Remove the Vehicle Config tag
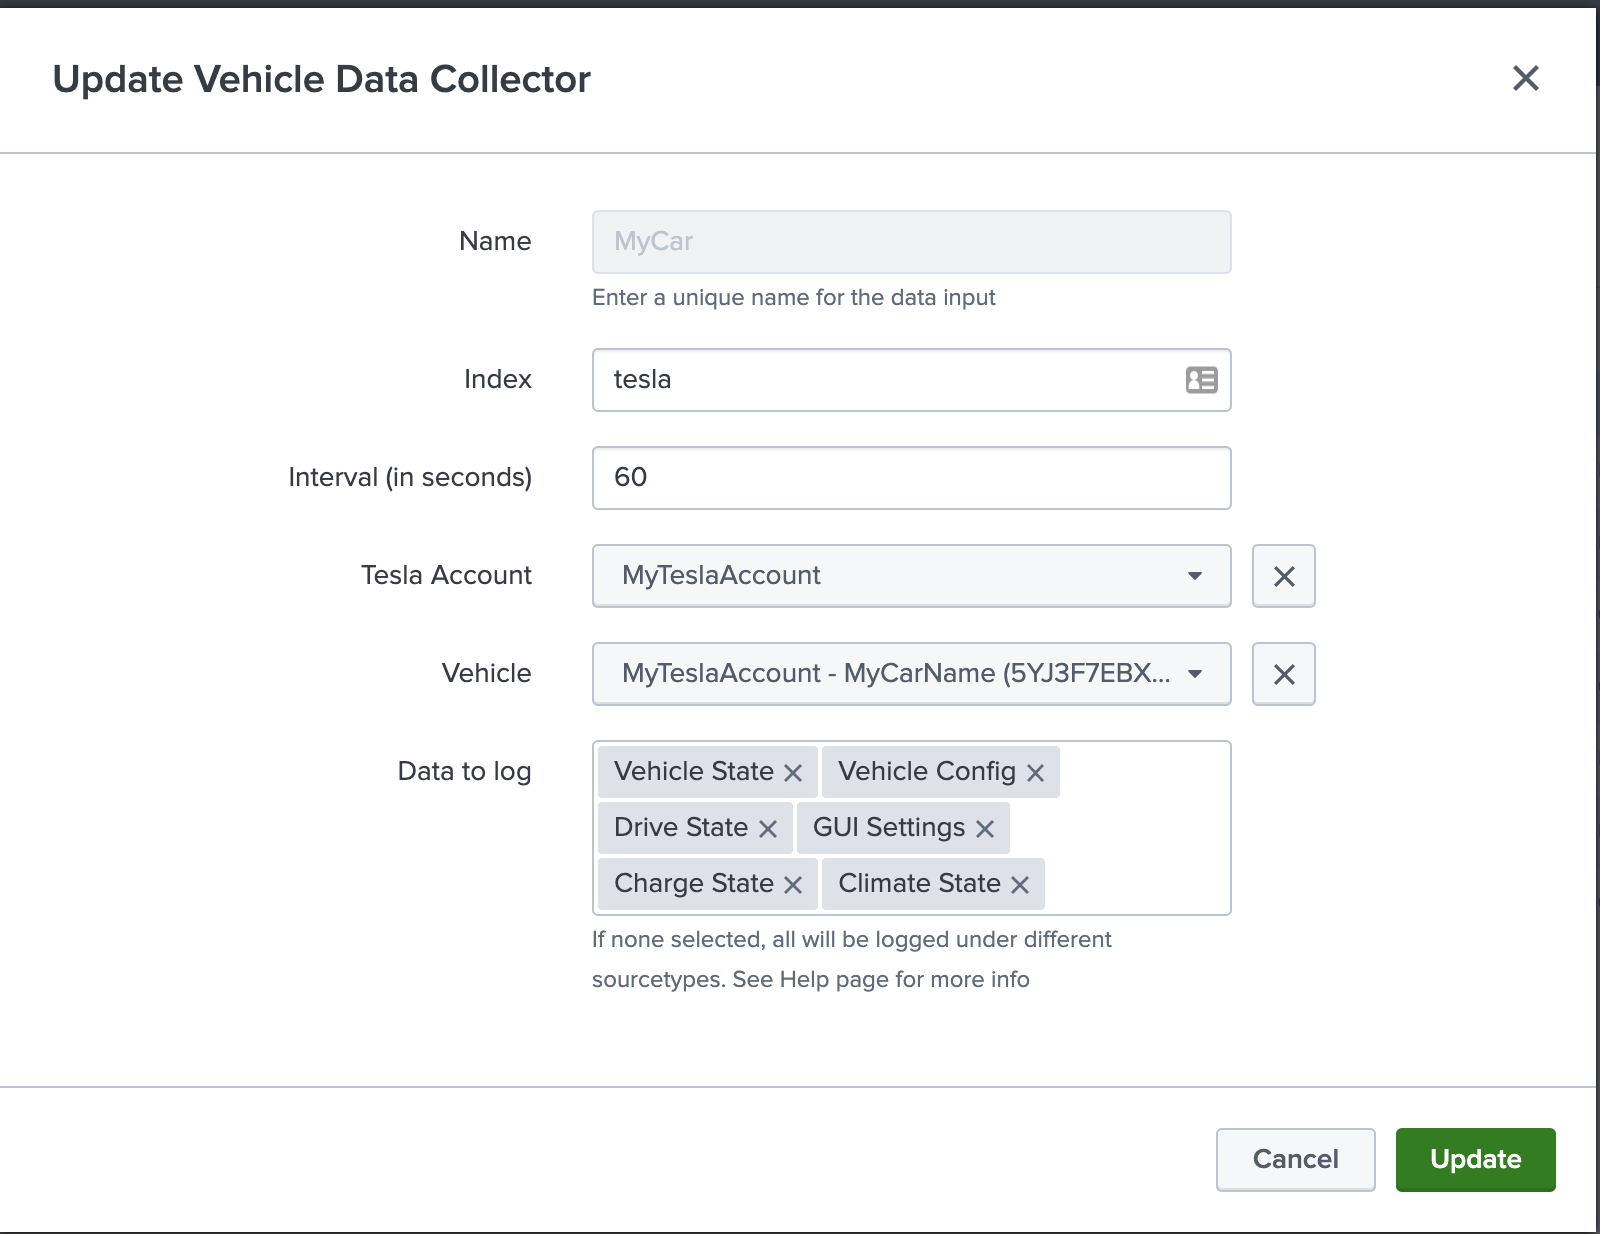This screenshot has height=1234, width=1600. (1035, 773)
